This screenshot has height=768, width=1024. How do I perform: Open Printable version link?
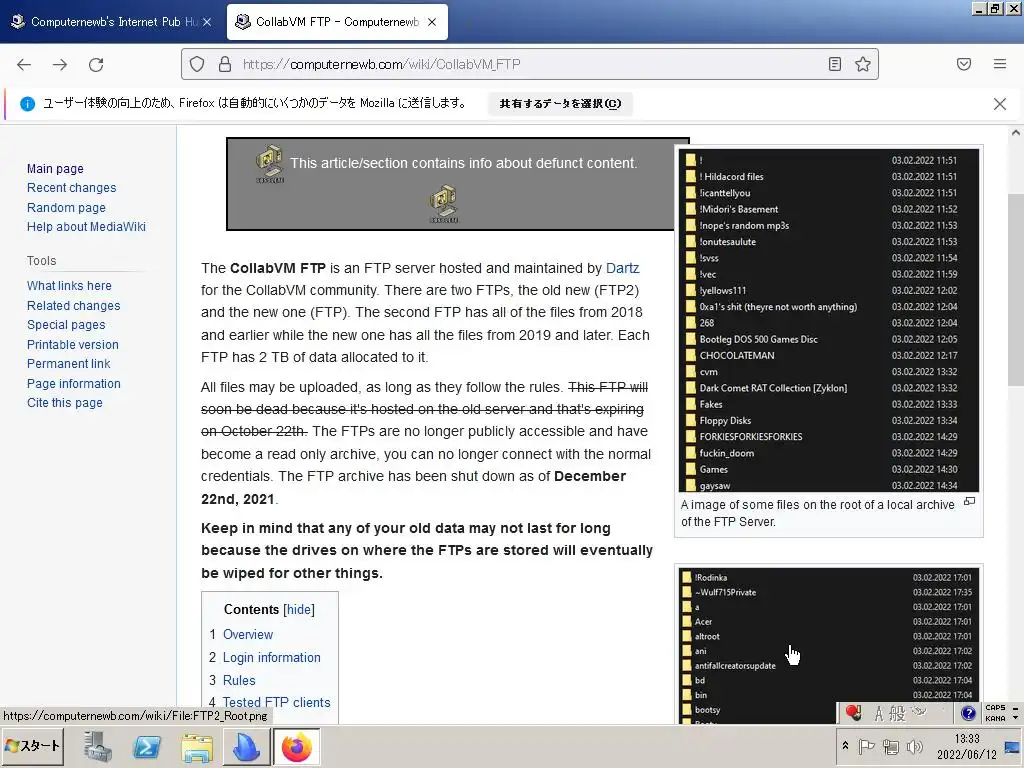72,344
